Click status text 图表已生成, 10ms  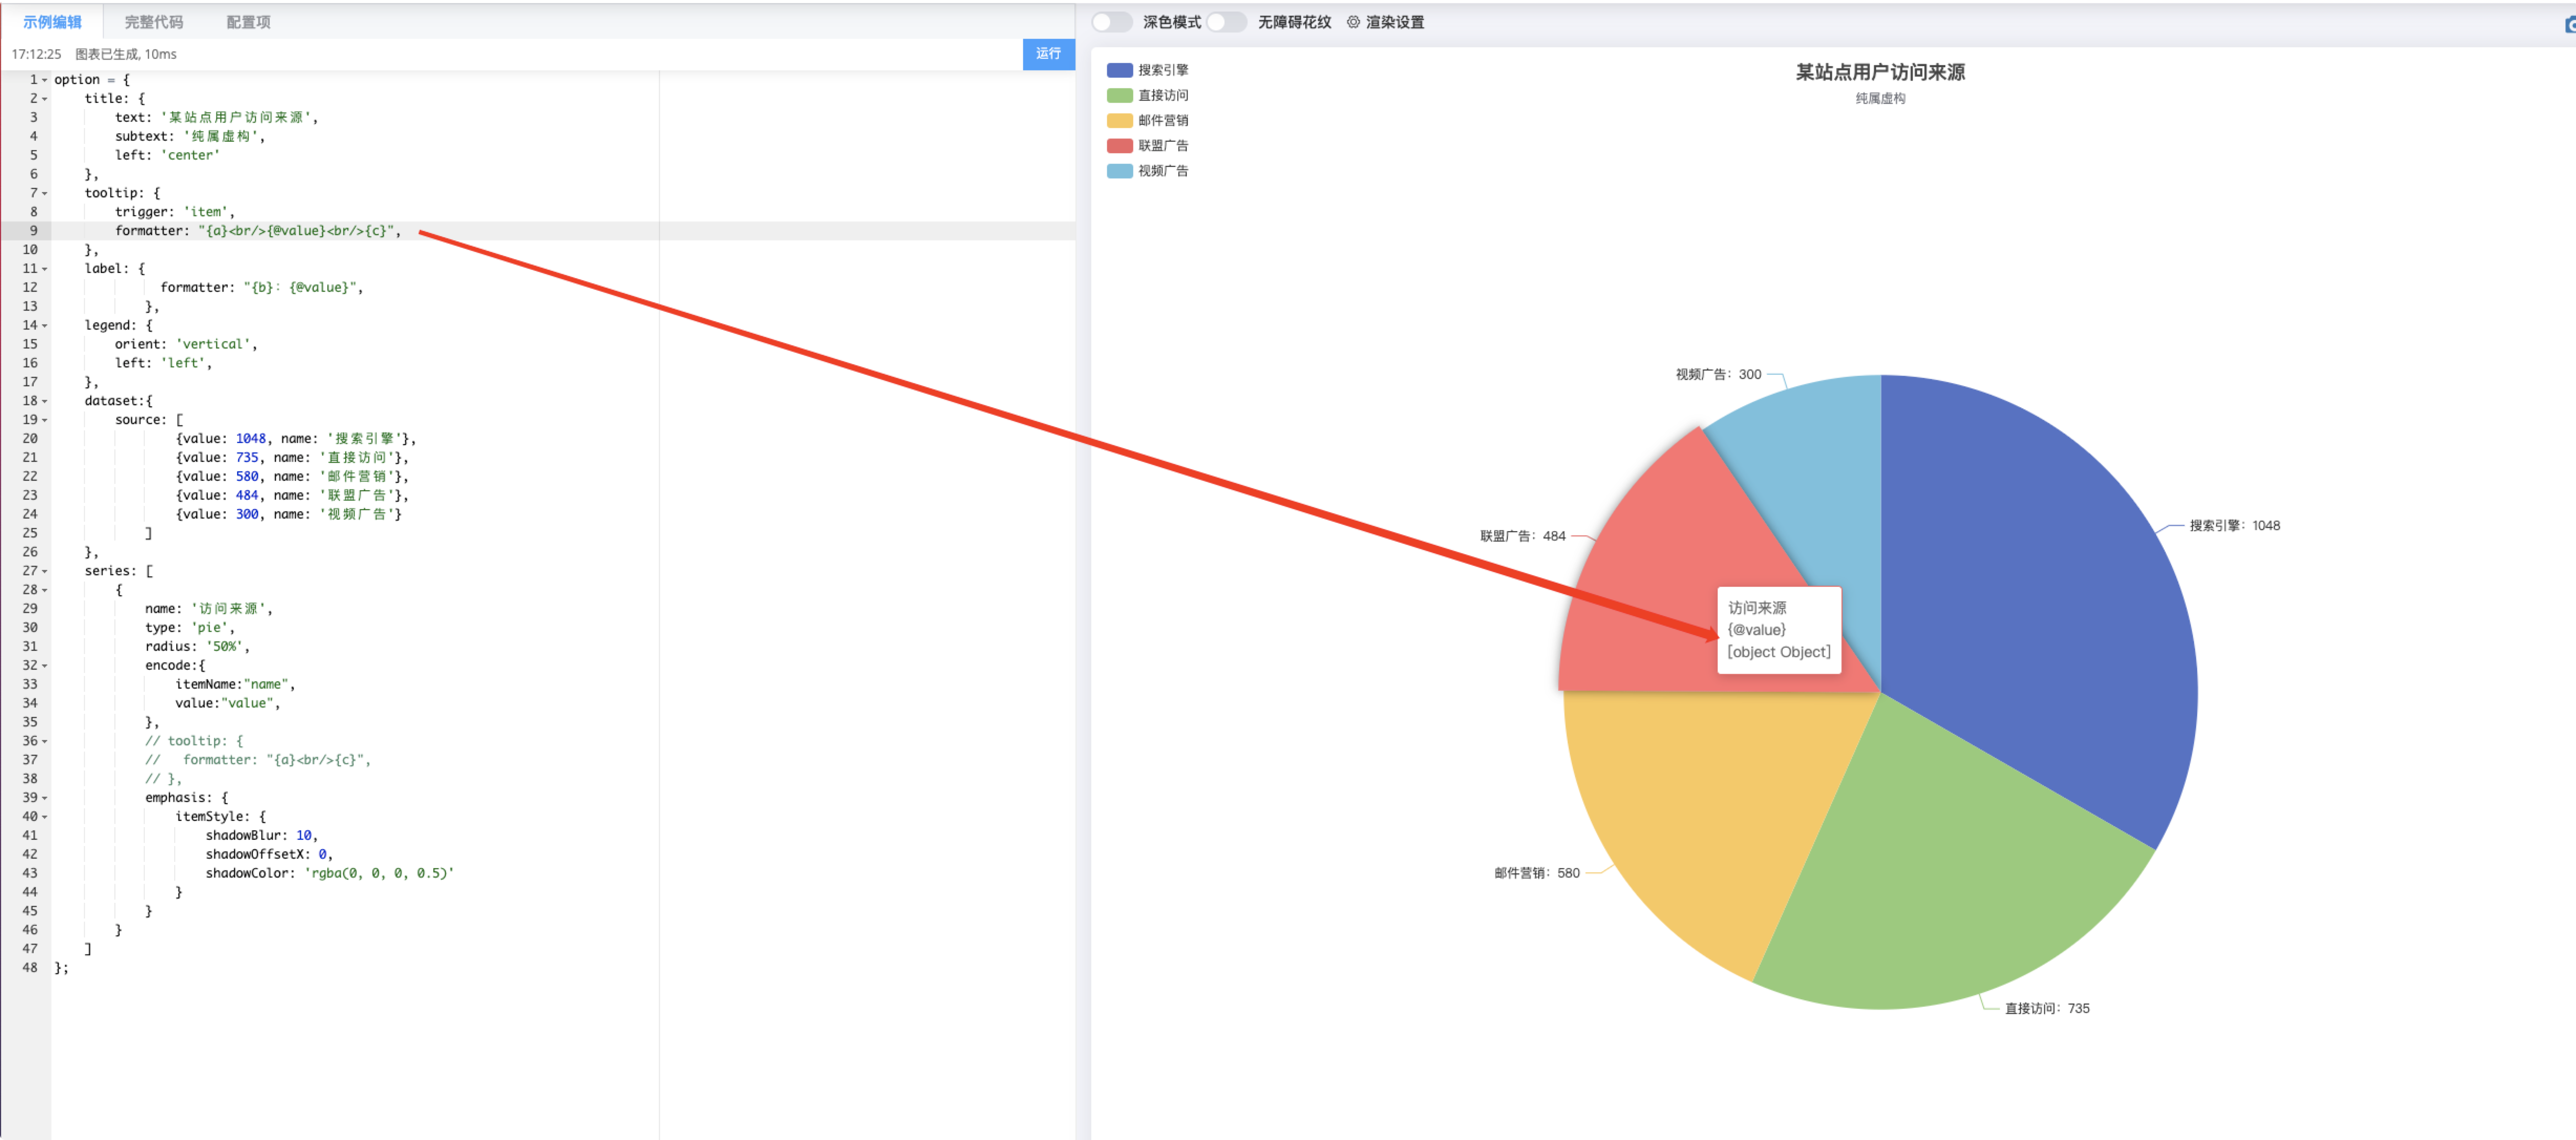coord(126,54)
